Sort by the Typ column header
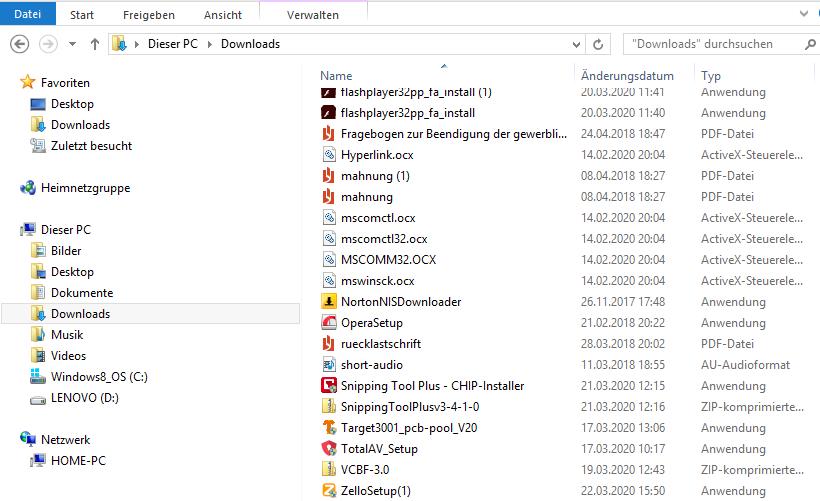The width and height of the screenshot is (820, 501). (x=711, y=76)
